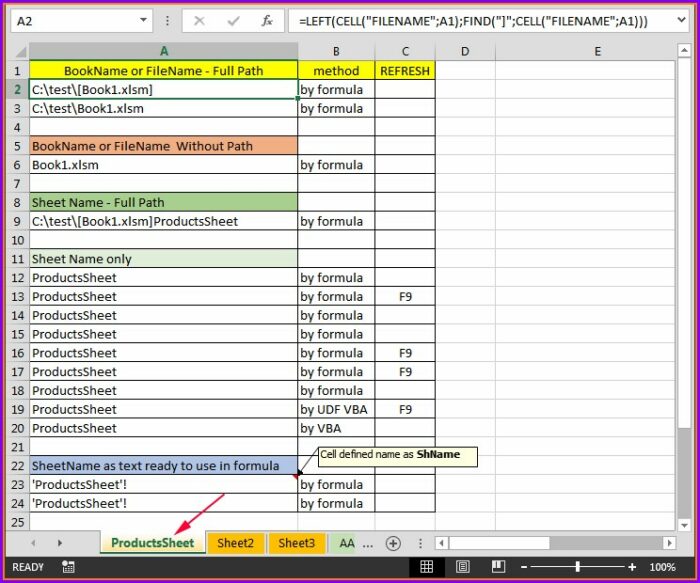
Task: Select 'Sheet Name - Full Path' green cell
Action: click(x=163, y=202)
